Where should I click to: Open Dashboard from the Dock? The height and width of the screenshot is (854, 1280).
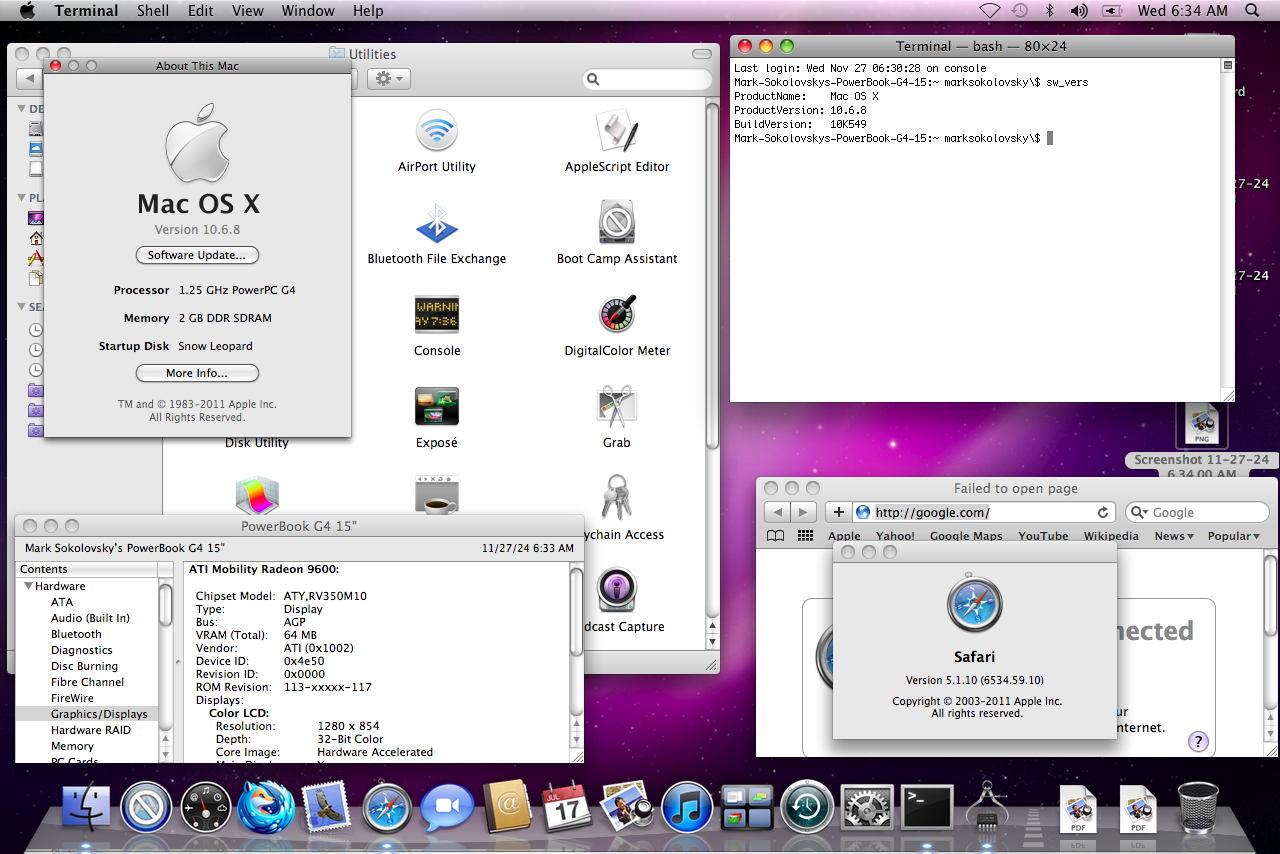pyautogui.click(x=206, y=808)
